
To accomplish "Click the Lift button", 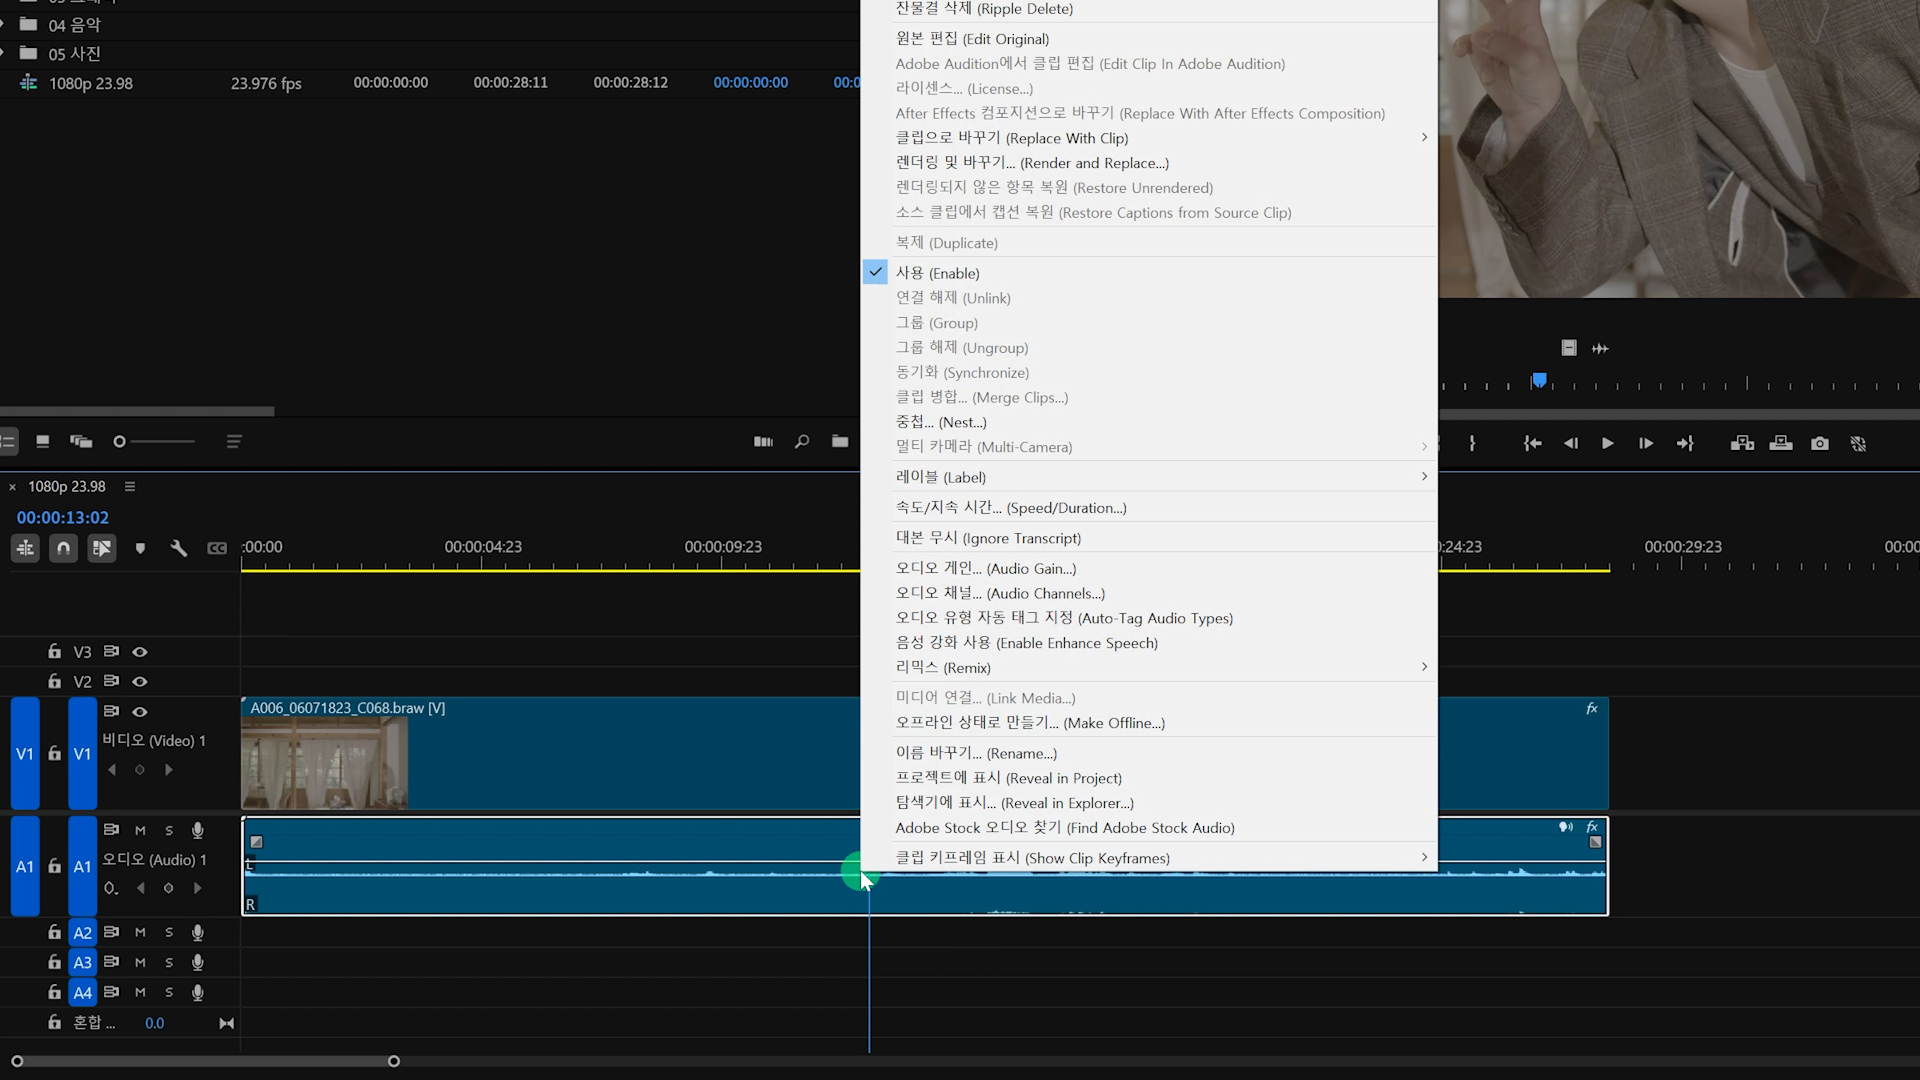I will coord(1742,443).
